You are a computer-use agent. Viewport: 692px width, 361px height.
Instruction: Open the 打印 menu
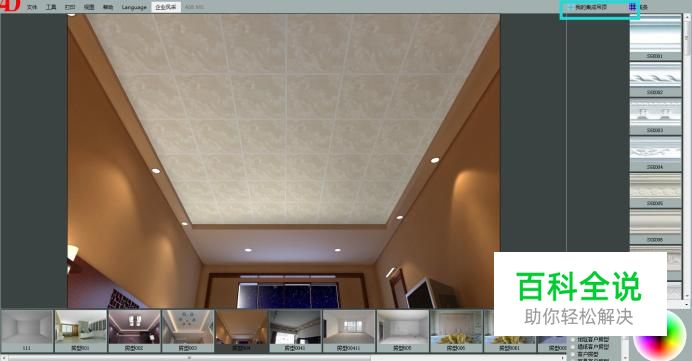pos(70,7)
